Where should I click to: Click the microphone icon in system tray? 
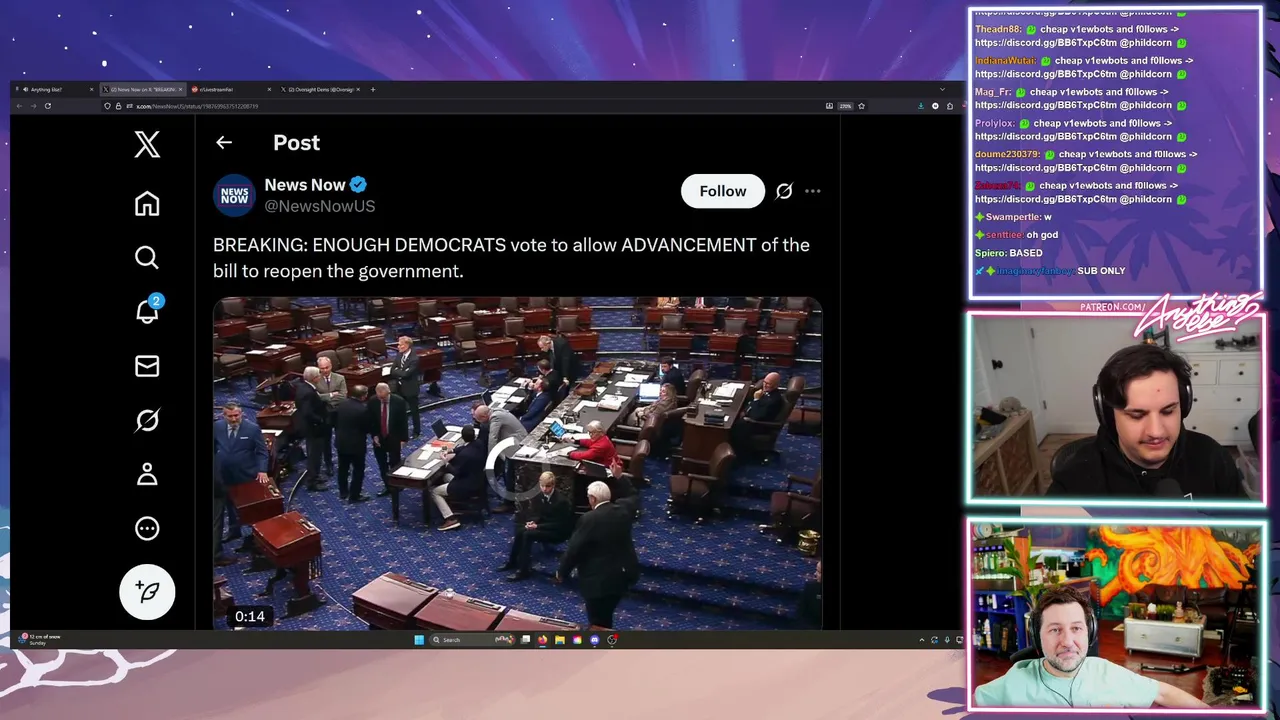coord(947,640)
